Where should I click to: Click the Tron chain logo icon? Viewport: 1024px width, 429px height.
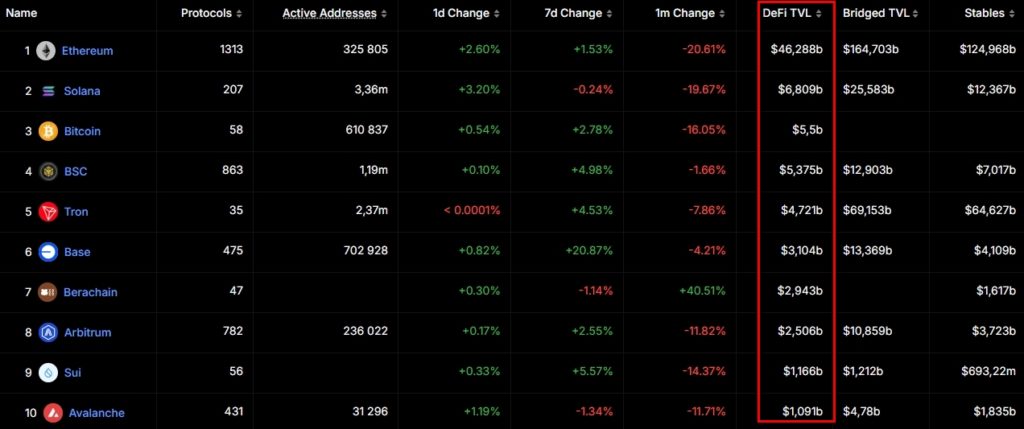47,212
